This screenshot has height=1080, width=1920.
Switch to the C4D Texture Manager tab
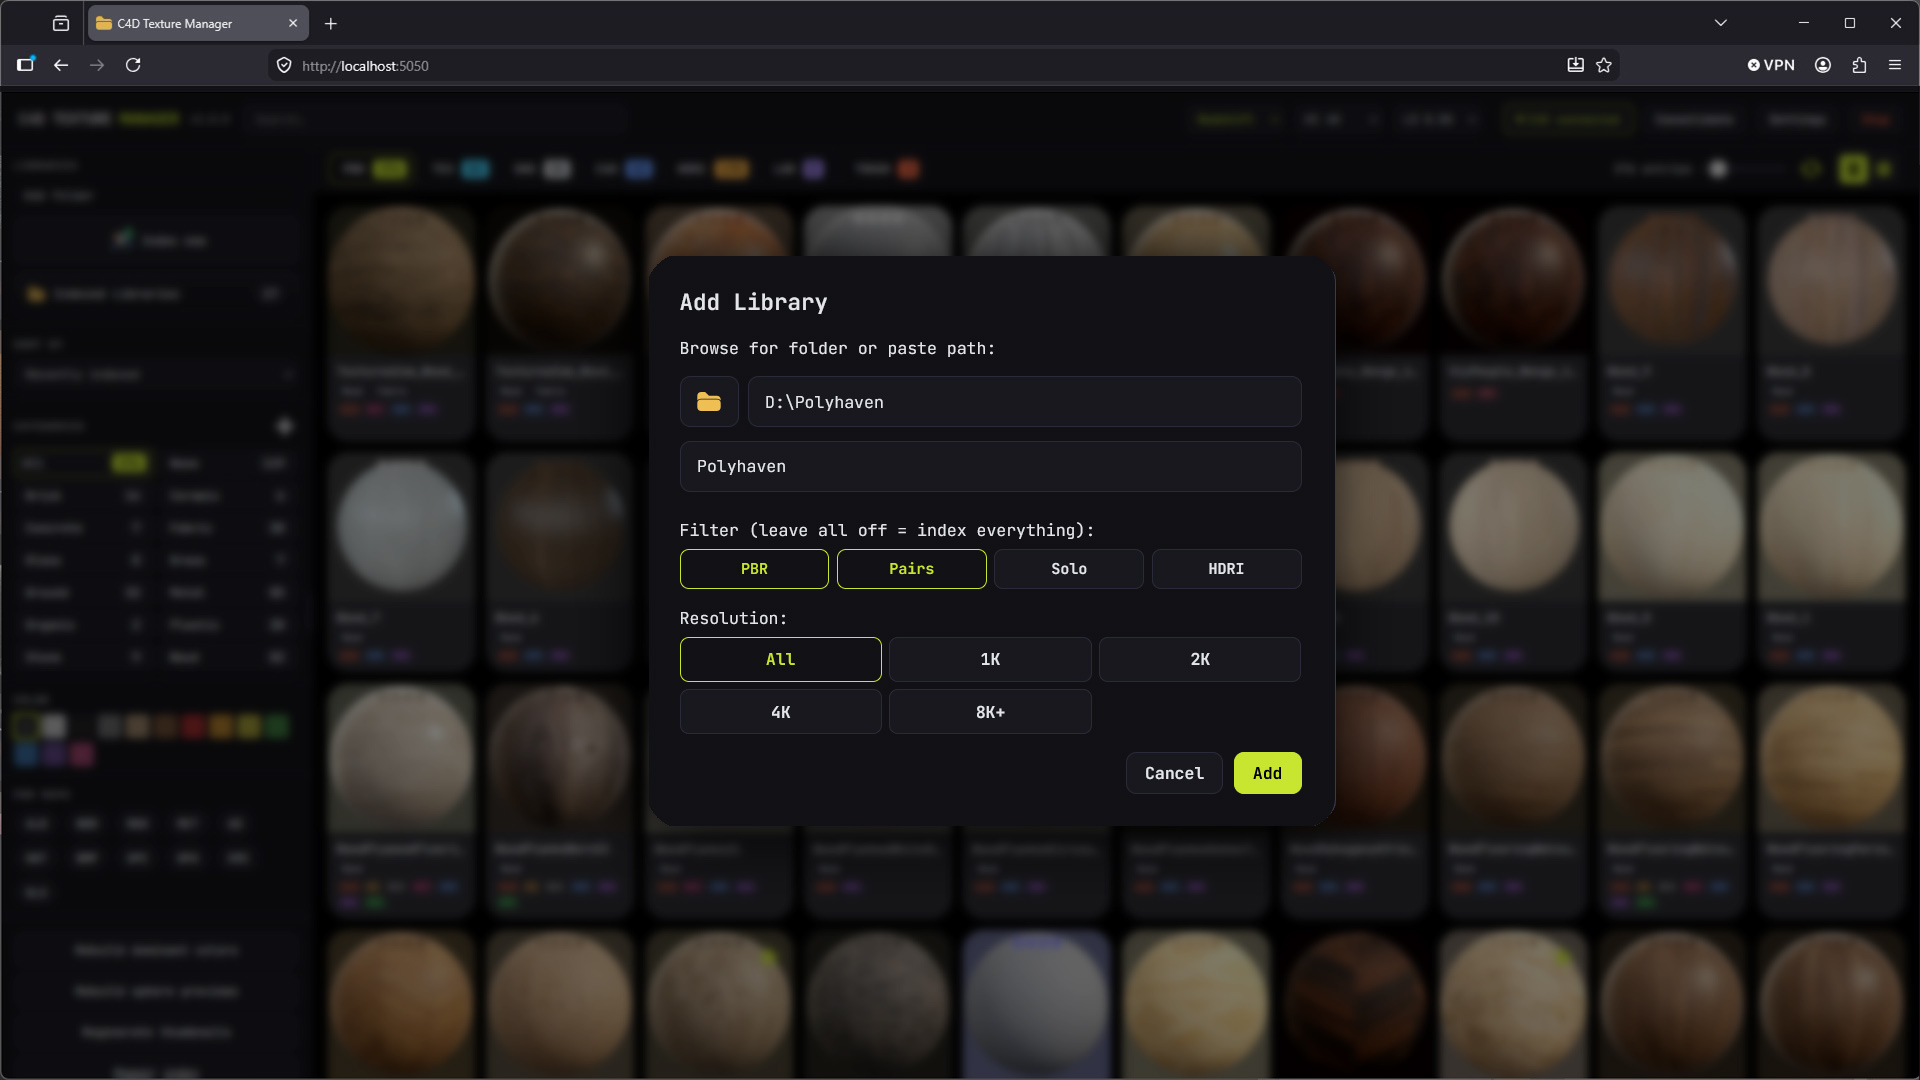186,23
